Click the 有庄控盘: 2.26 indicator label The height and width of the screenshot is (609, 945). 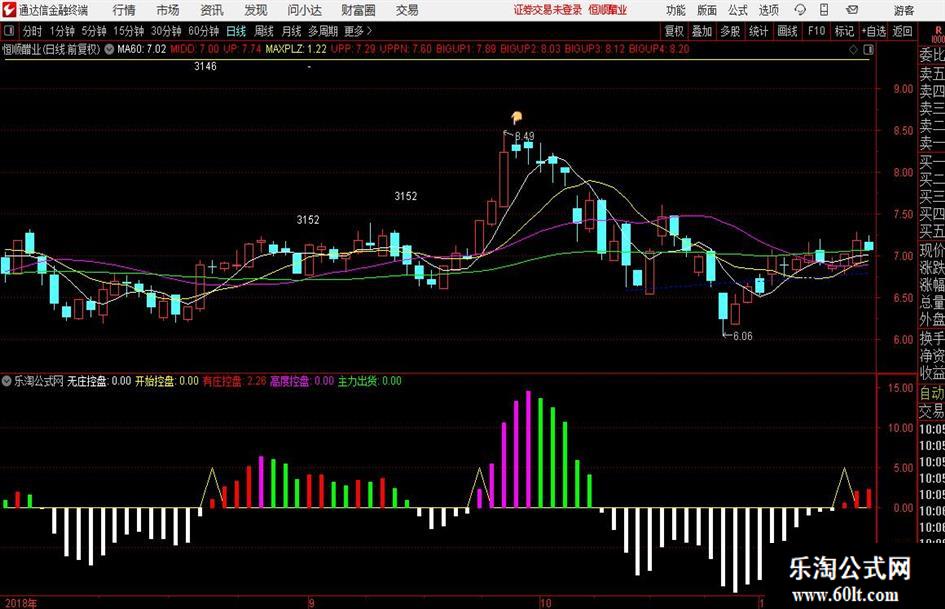coord(234,381)
